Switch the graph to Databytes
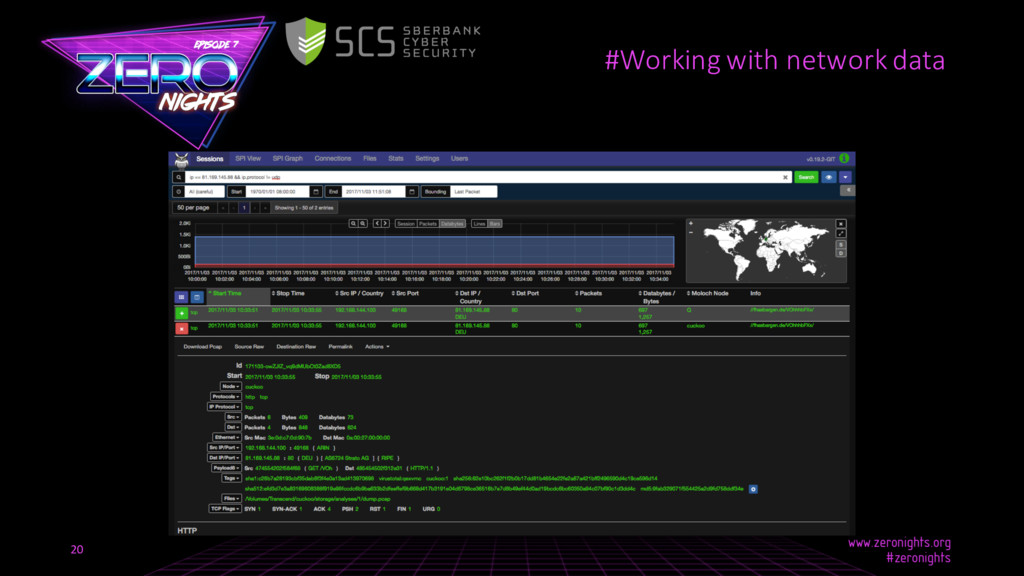The height and width of the screenshot is (576, 1024). pyautogui.click(x=452, y=223)
